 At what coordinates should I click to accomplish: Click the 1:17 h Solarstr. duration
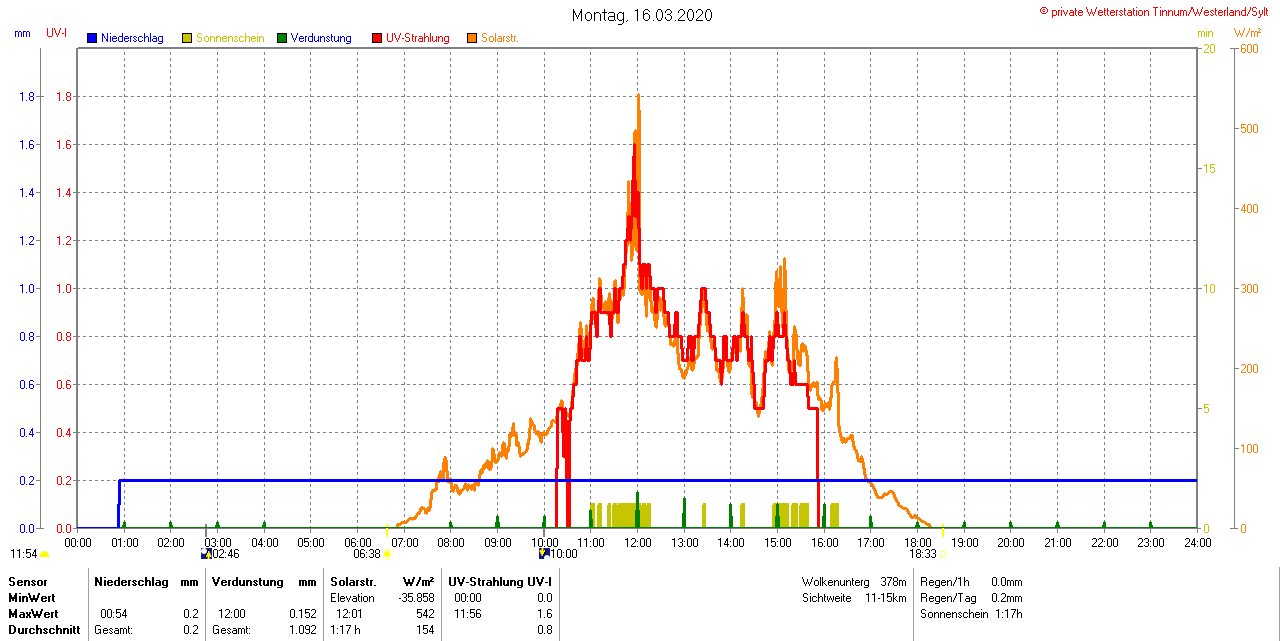[x=346, y=630]
